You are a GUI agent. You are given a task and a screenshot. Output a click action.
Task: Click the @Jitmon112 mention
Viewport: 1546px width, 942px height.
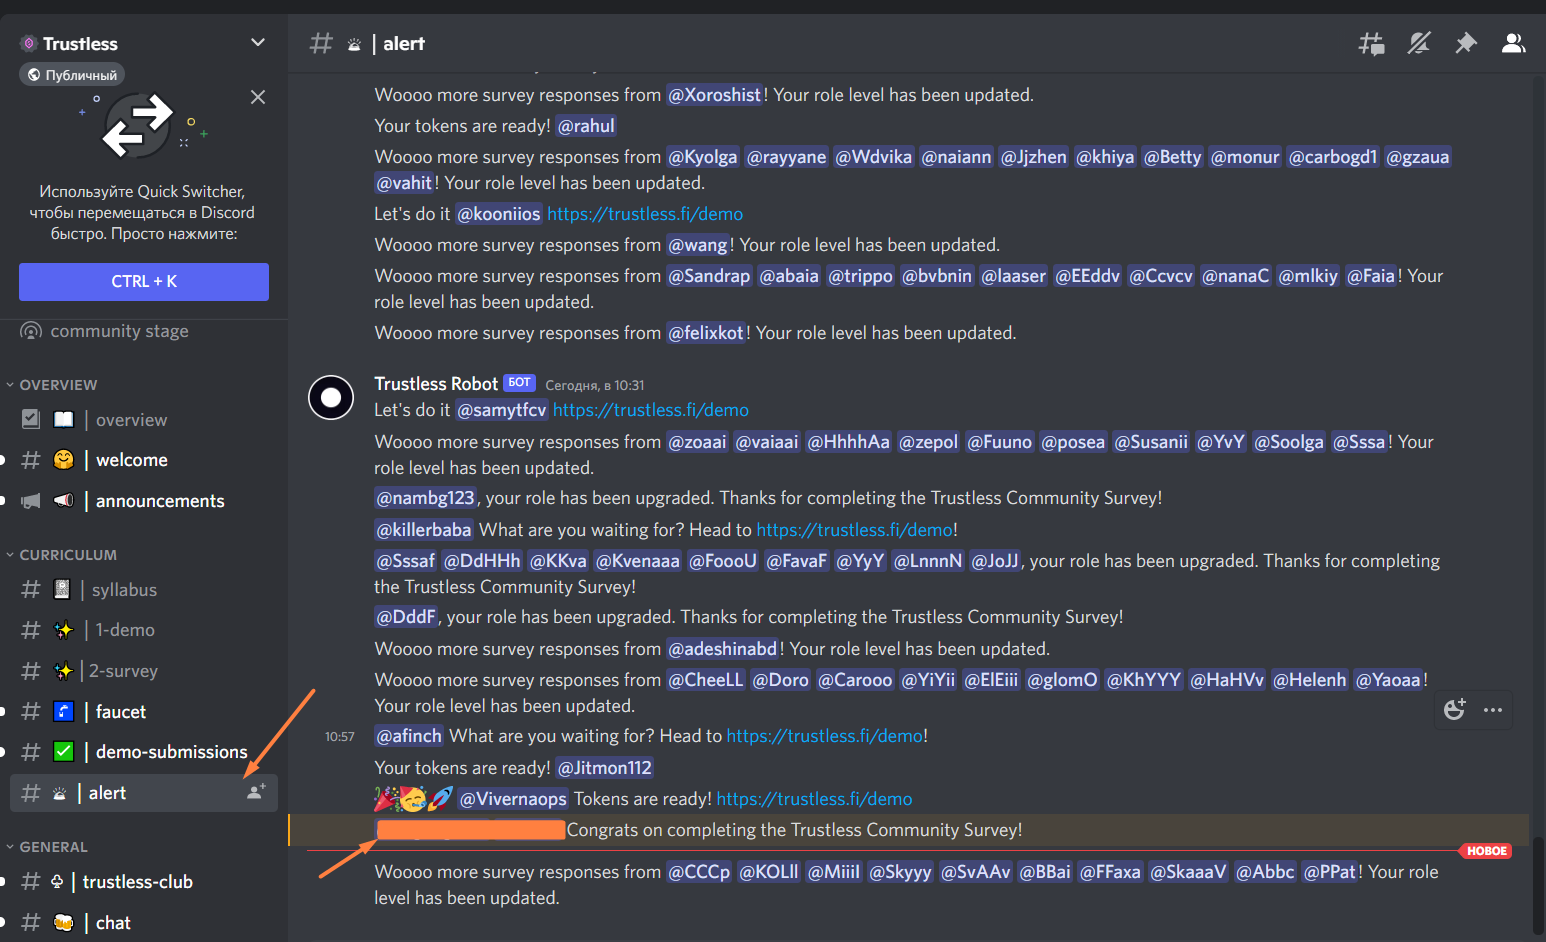[x=605, y=768]
